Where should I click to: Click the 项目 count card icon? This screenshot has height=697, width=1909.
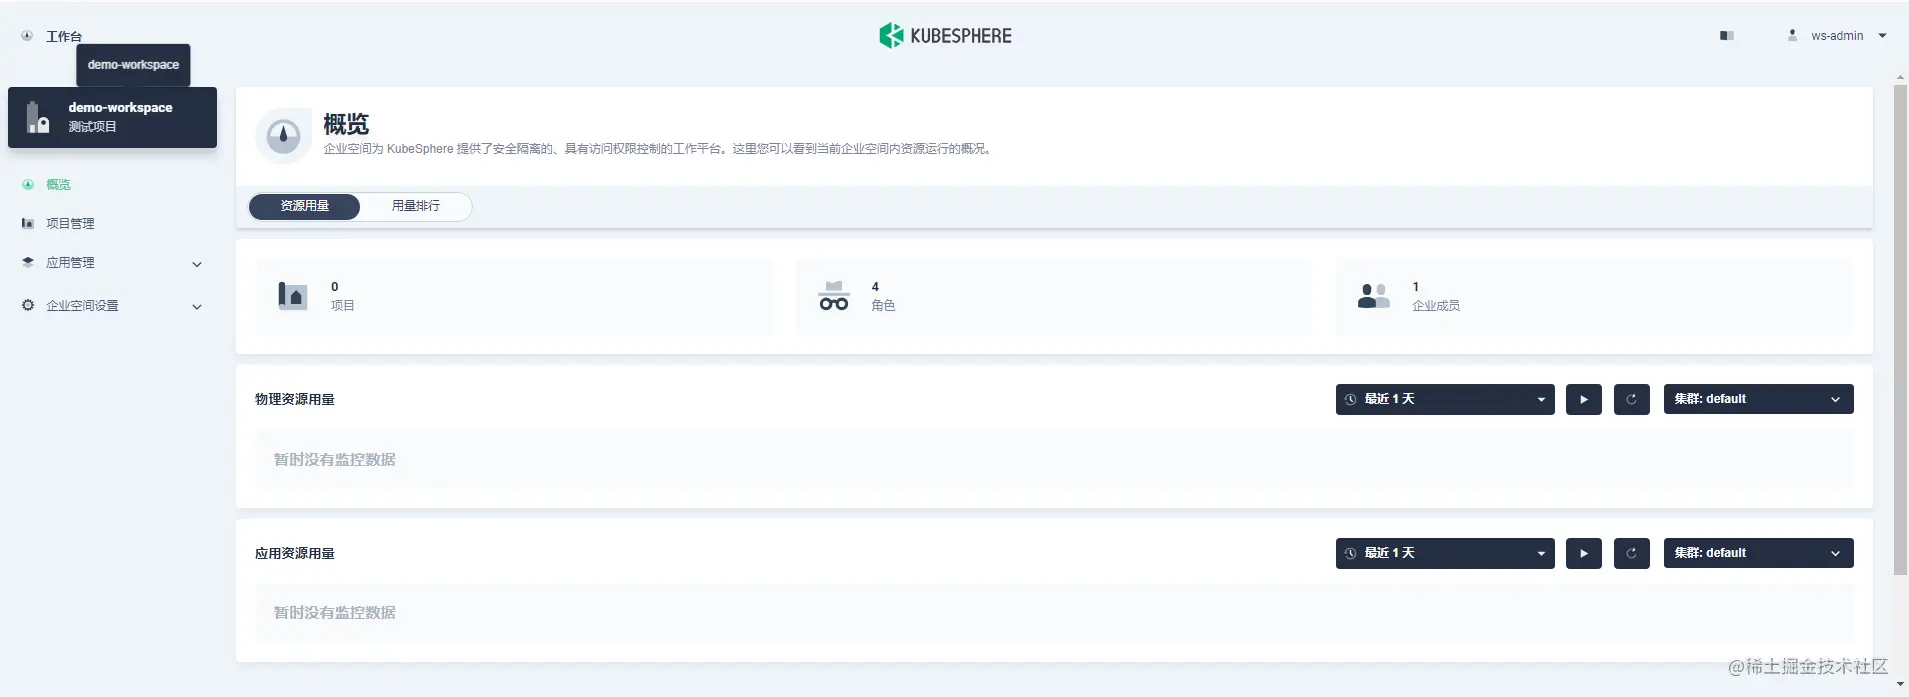click(x=292, y=296)
